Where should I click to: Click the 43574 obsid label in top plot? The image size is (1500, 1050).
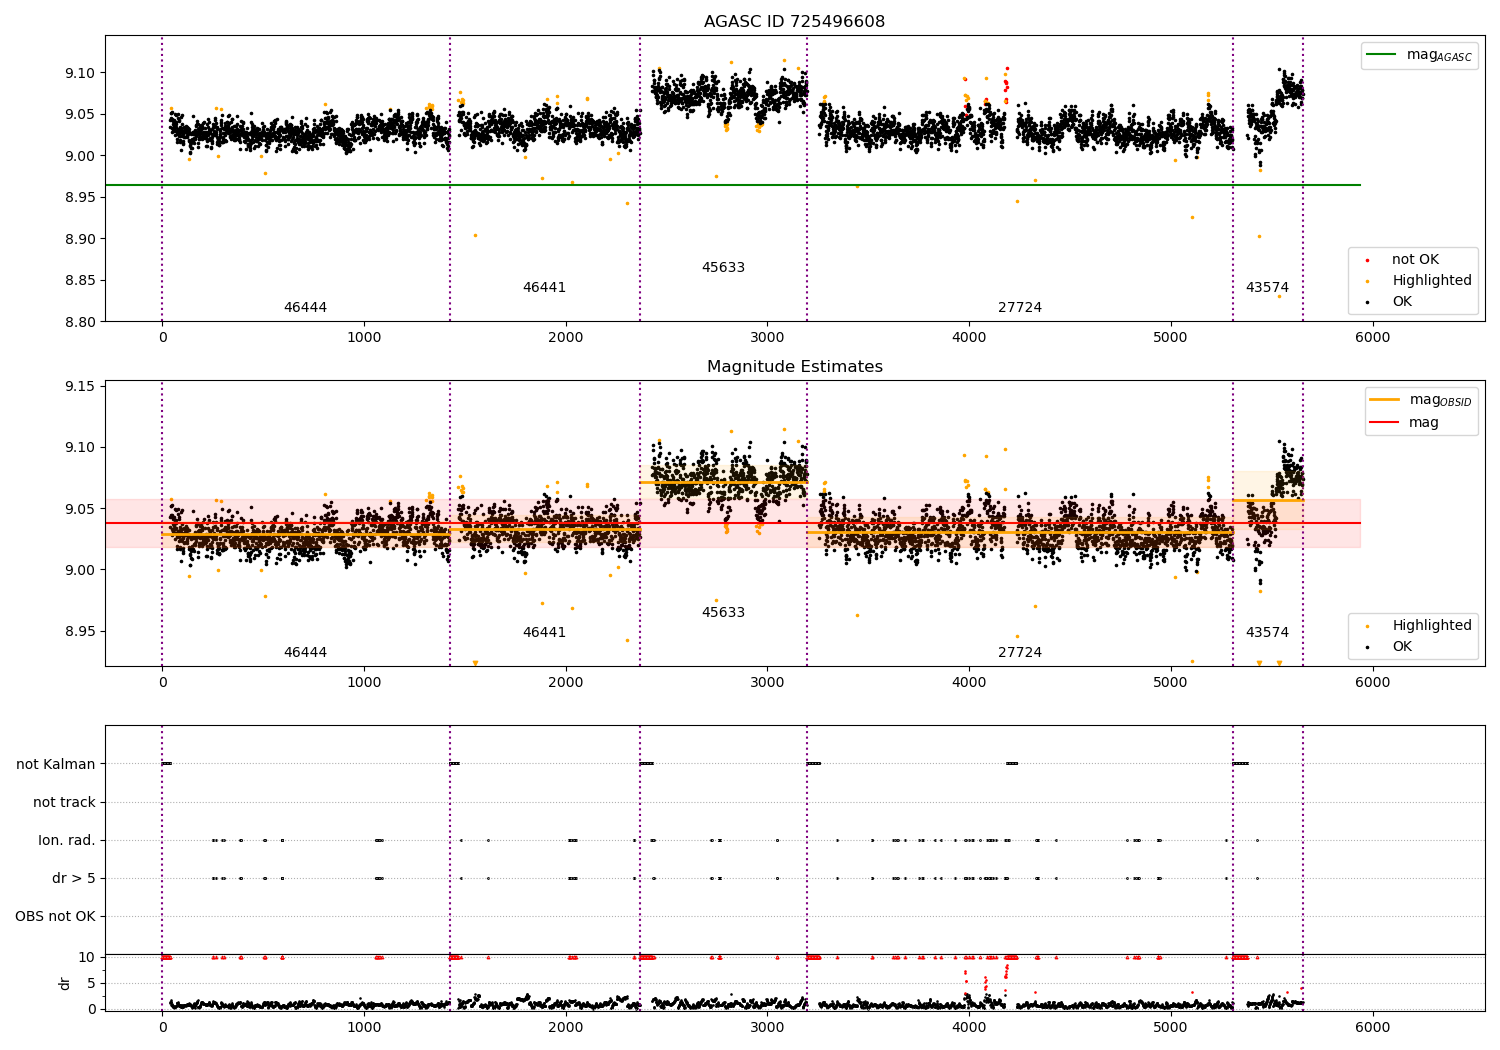click(1267, 288)
